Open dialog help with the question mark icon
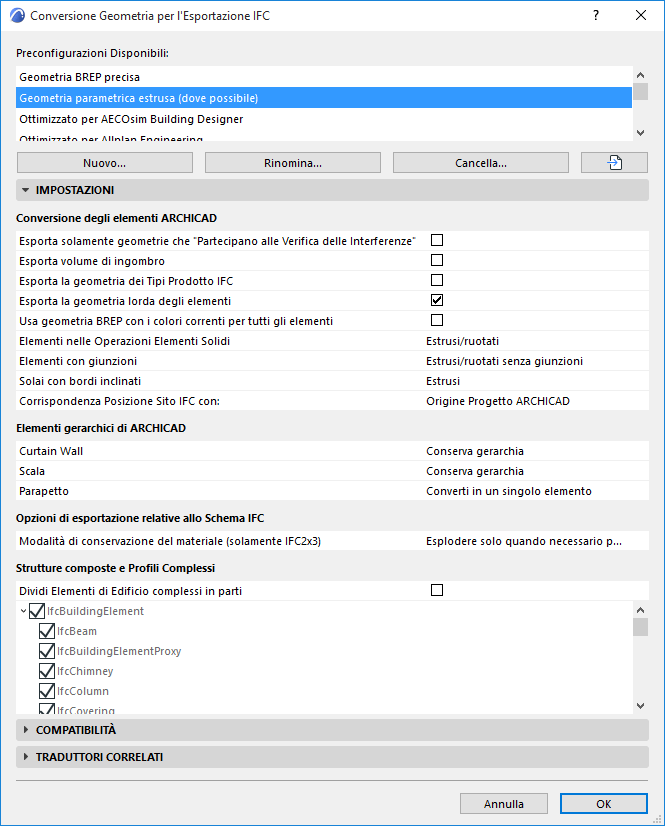Viewport: 665px width, 826px height. click(x=595, y=16)
